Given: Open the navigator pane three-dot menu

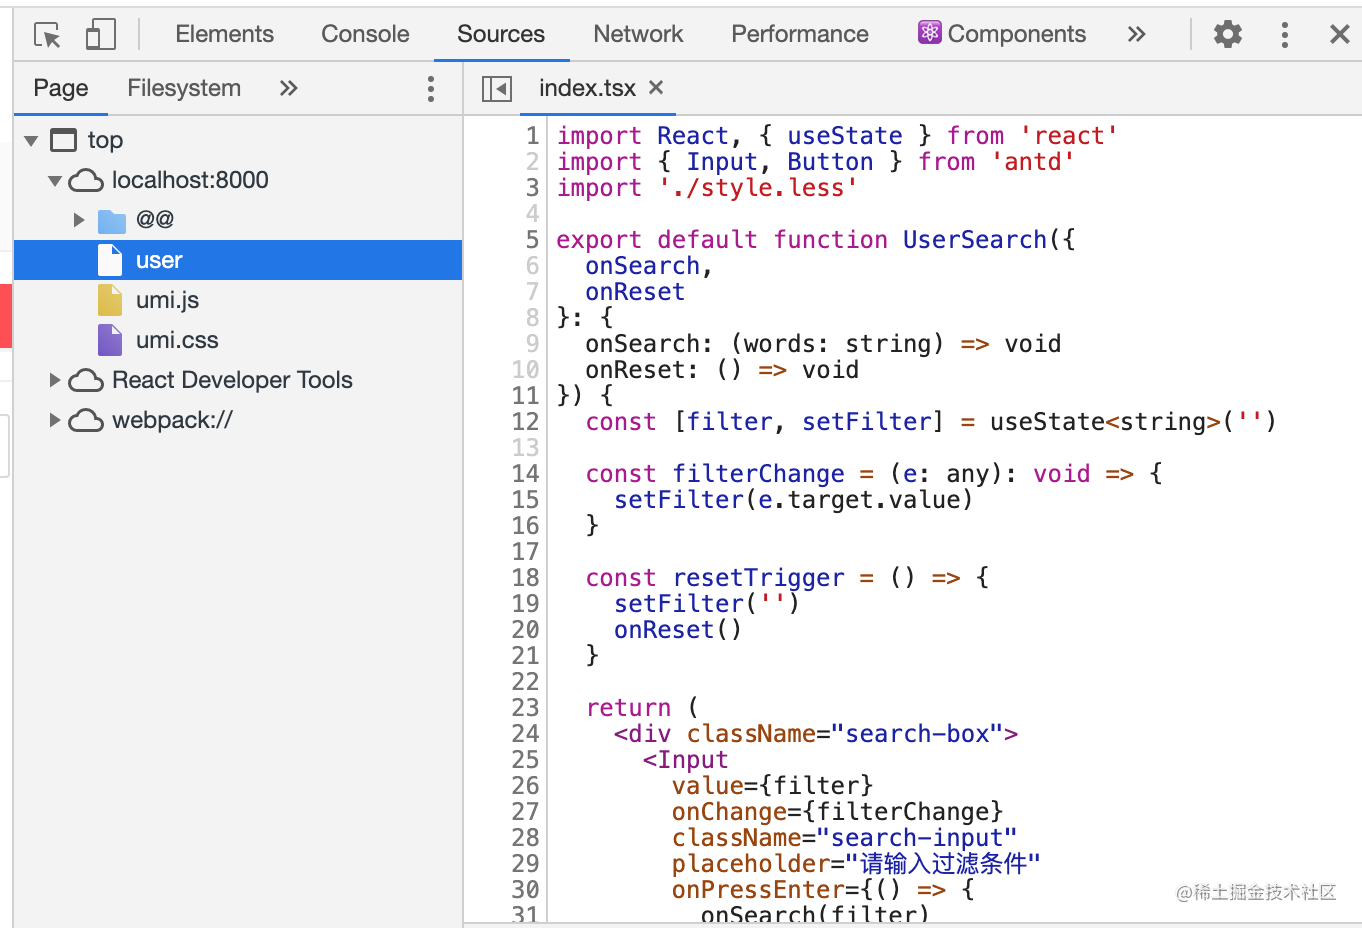Looking at the screenshot, I should (x=430, y=89).
